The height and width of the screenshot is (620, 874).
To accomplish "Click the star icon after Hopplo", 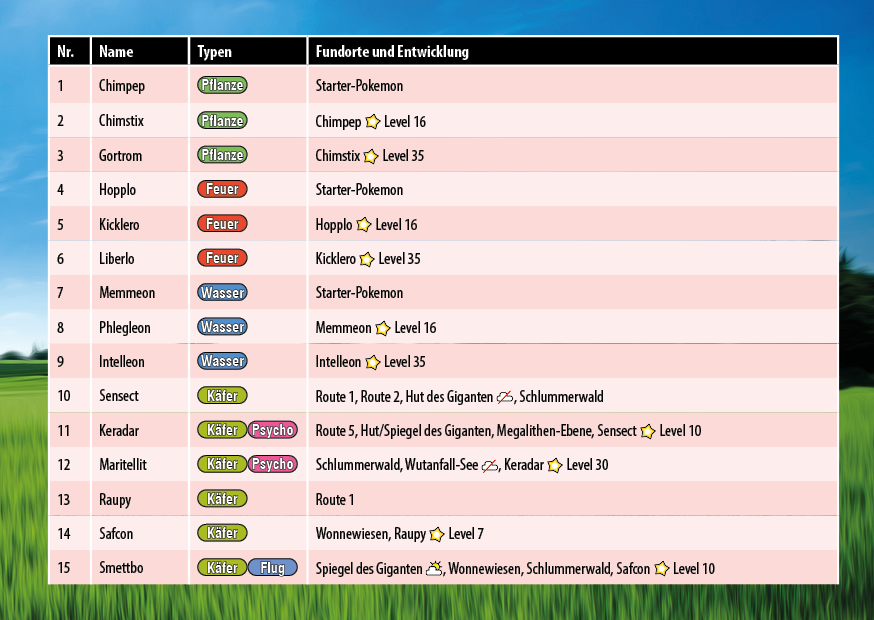I will click(364, 225).
